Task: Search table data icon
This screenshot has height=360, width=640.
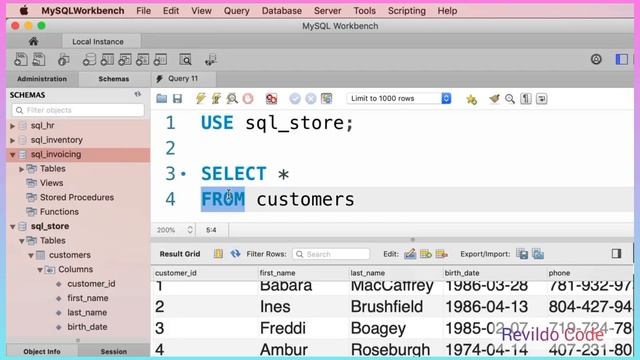Action: (x=185, y=60)
